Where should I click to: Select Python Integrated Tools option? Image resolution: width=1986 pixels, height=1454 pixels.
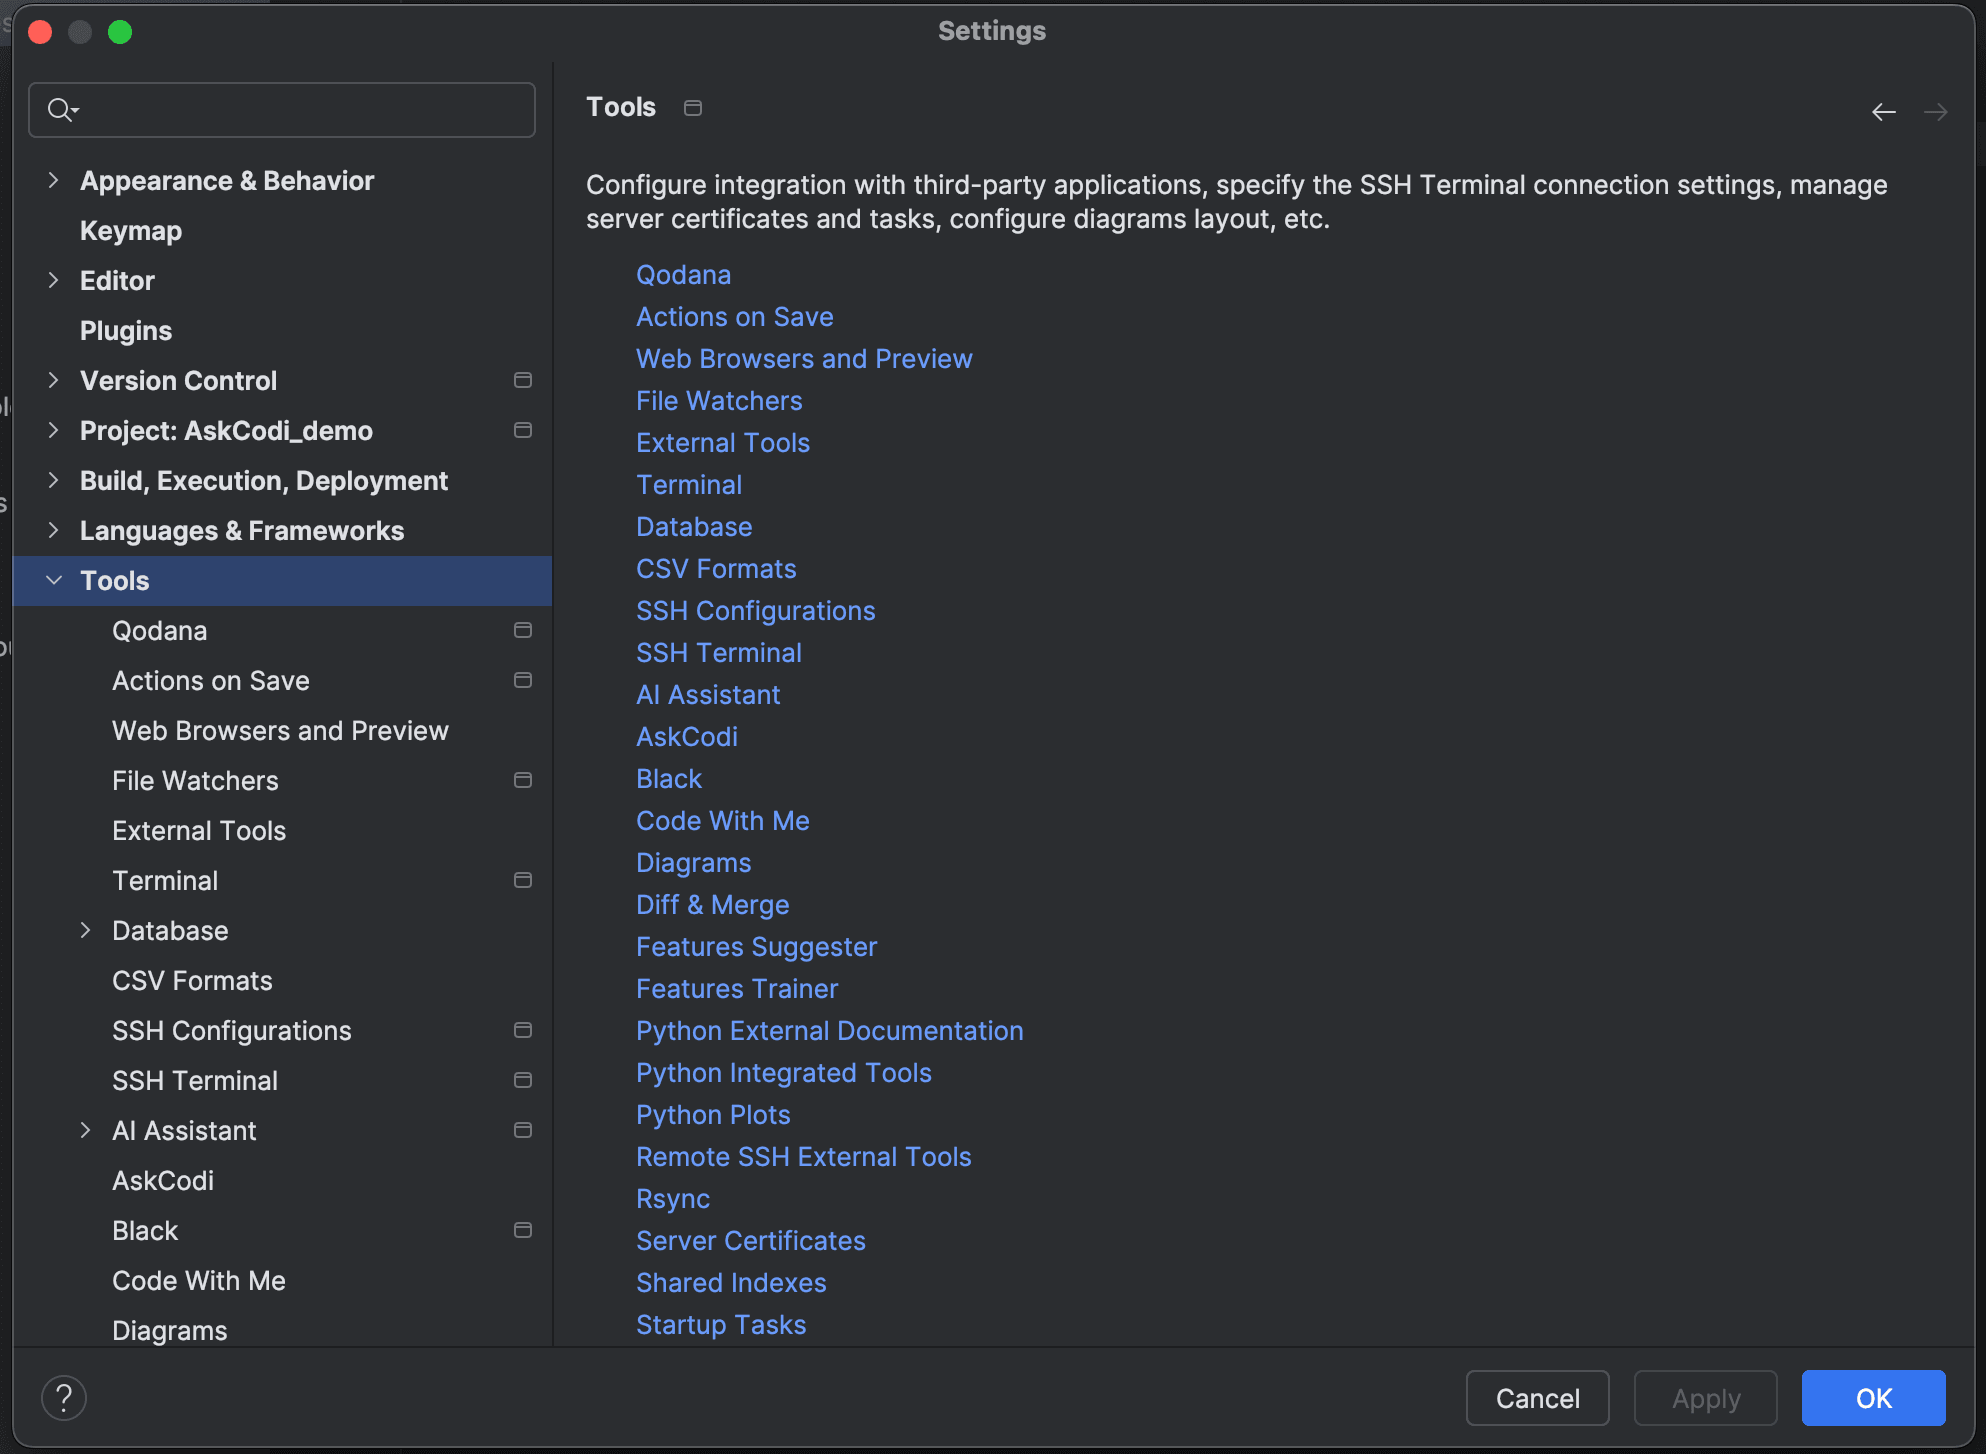coord(785,1072)
